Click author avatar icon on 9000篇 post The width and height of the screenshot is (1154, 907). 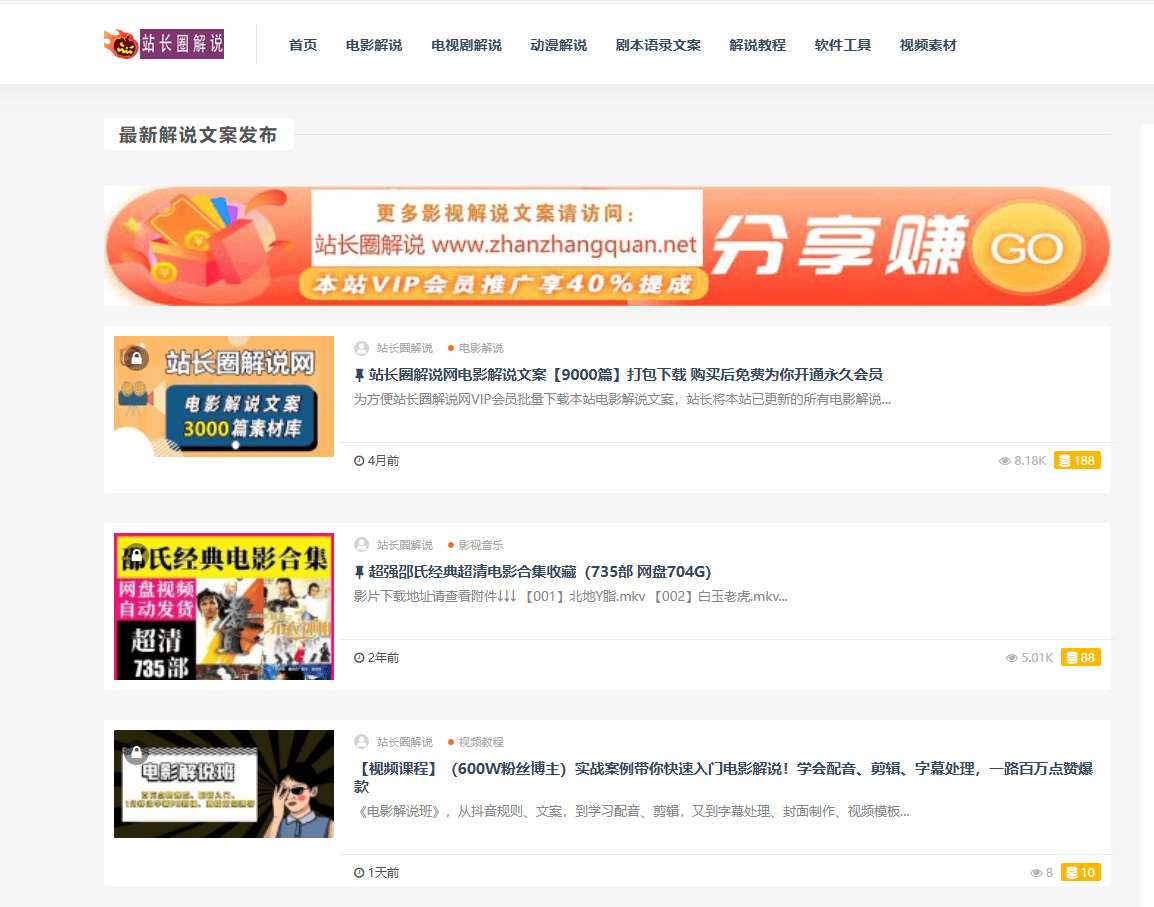click(x=361, y=348)
